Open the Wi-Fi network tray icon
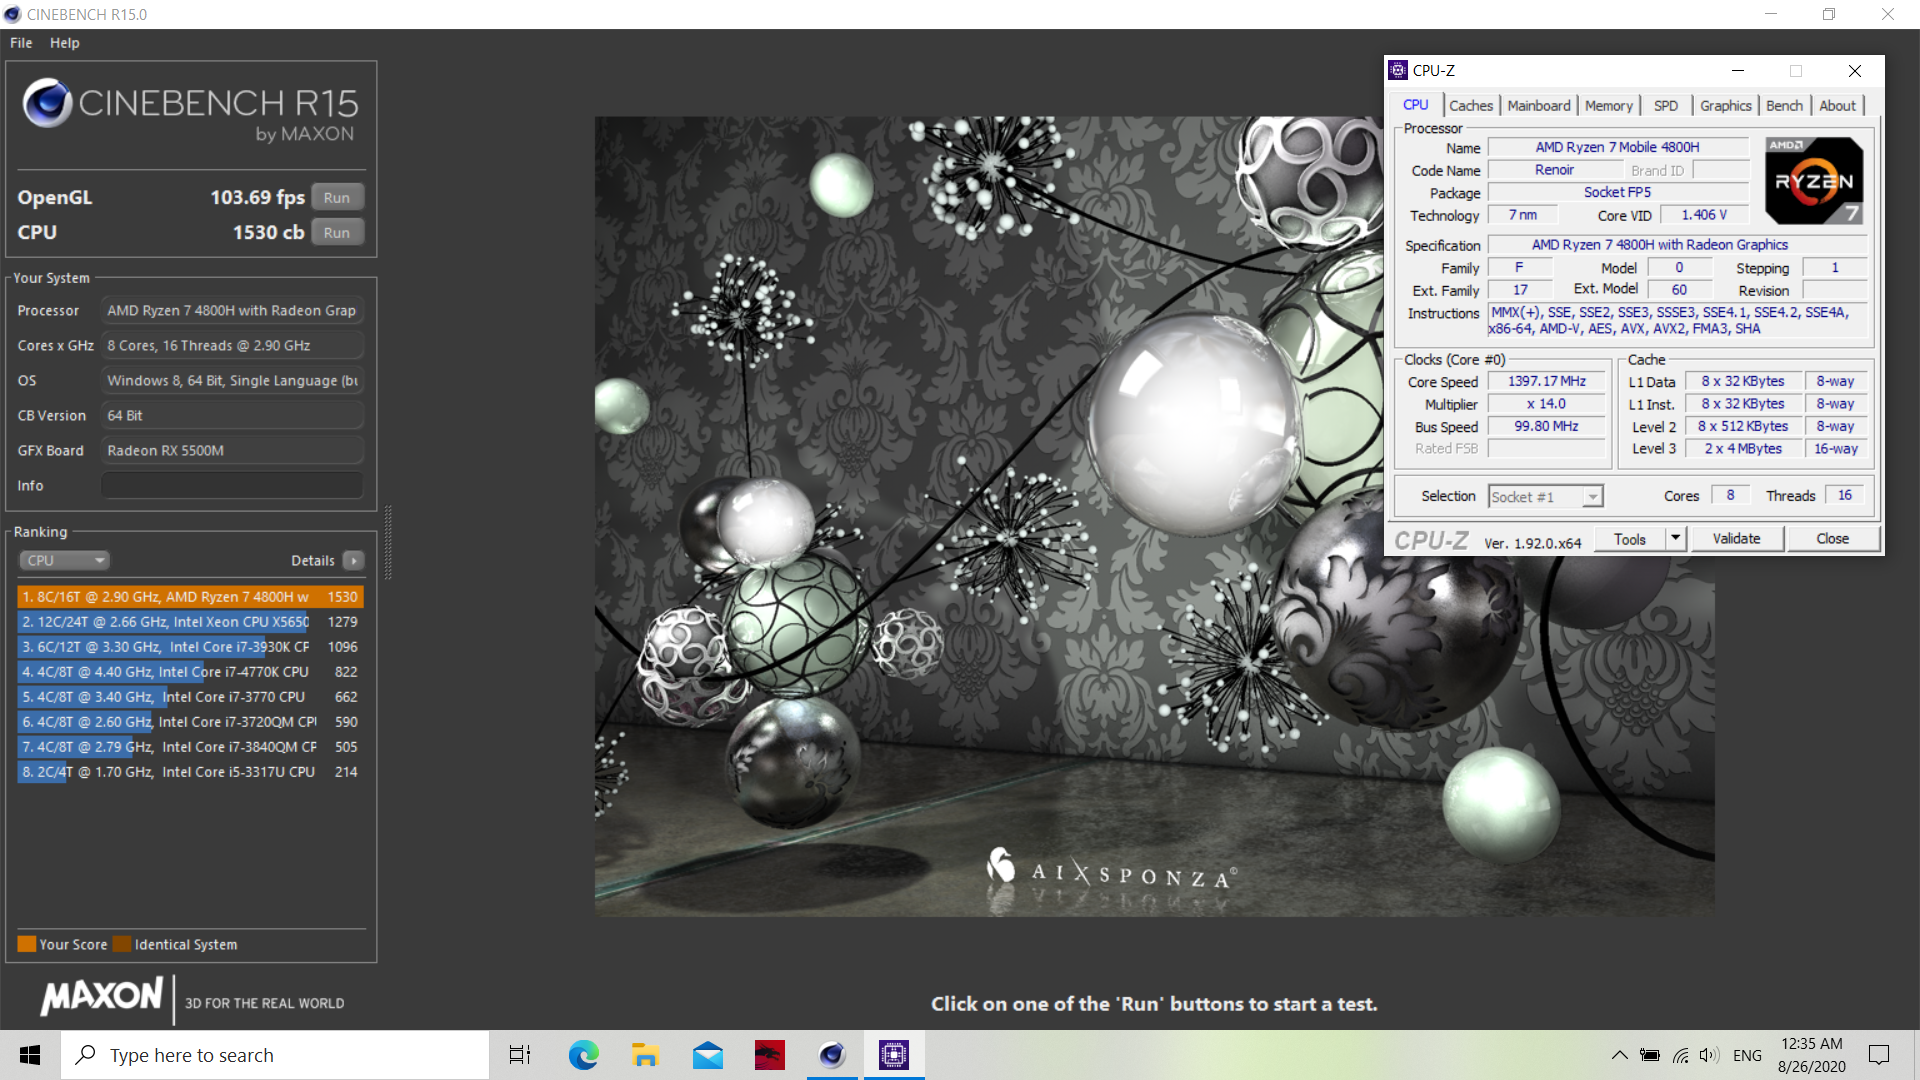This screenshot has width=1920, height=1080. click(x=1681, y=1055)
